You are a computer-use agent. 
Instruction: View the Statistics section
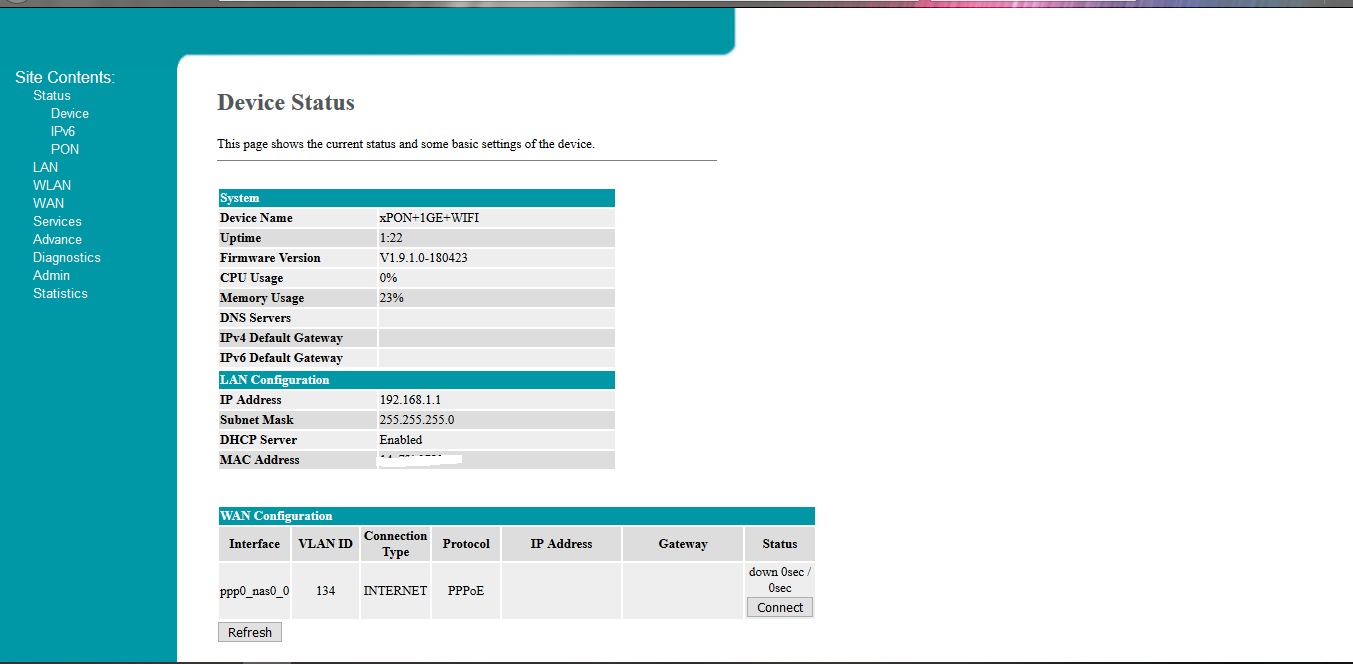click(x=60, y=294)
